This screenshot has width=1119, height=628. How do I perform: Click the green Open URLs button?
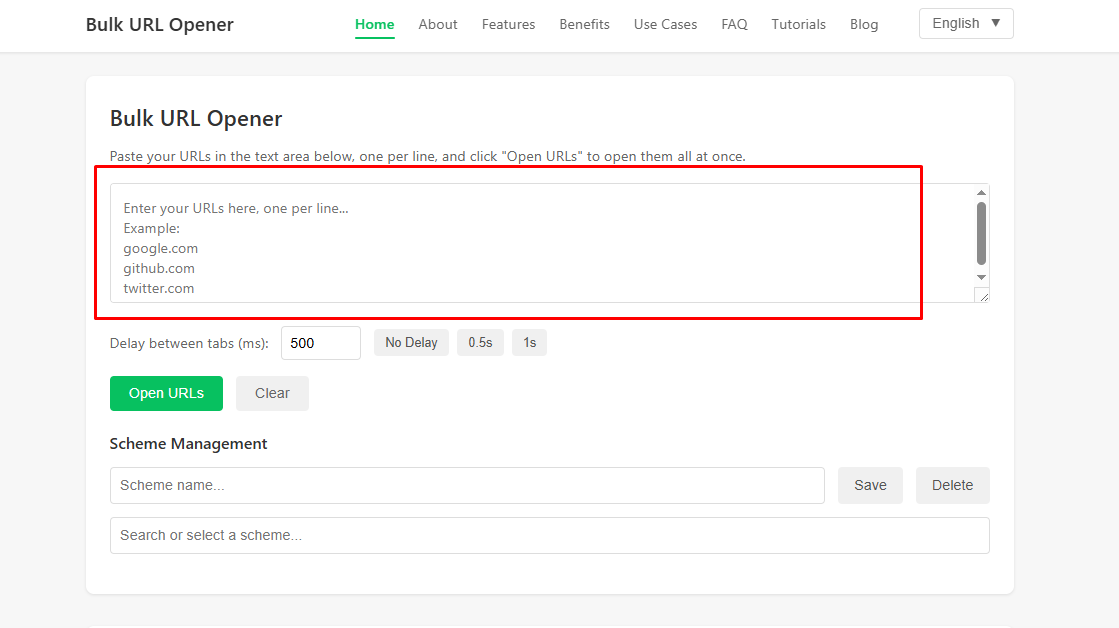pos(166,393)
